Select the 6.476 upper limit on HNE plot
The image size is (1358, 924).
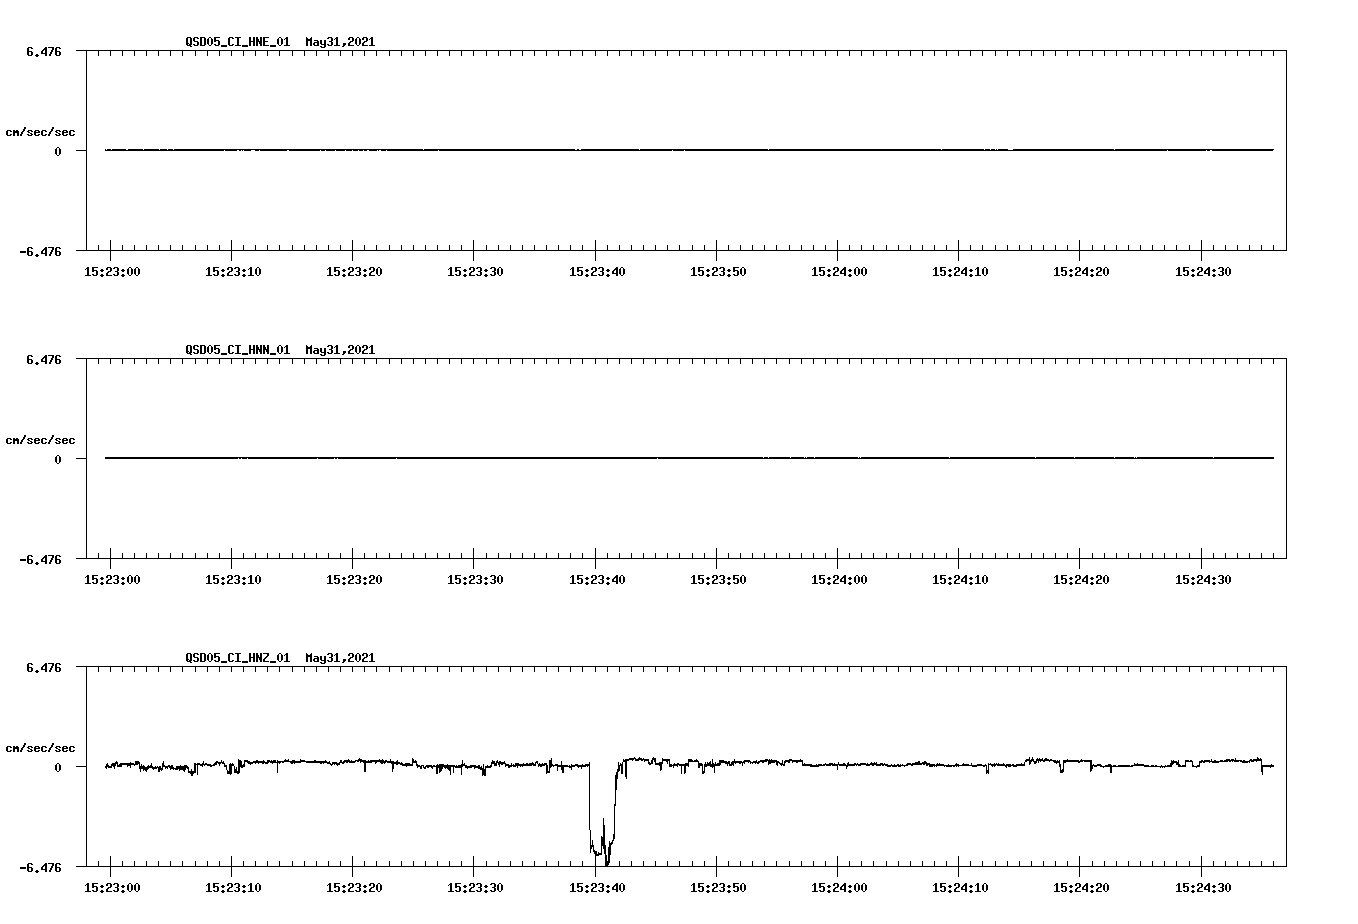coord(44,51)
